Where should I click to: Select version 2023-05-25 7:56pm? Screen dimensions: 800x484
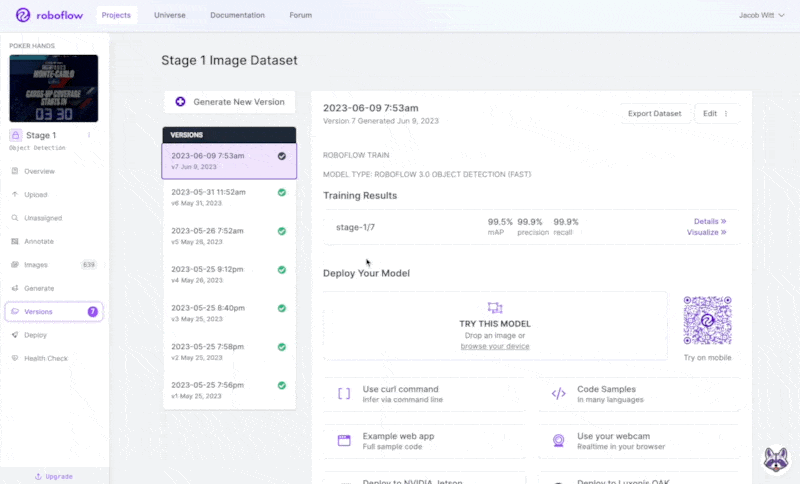tap(229, 390)
